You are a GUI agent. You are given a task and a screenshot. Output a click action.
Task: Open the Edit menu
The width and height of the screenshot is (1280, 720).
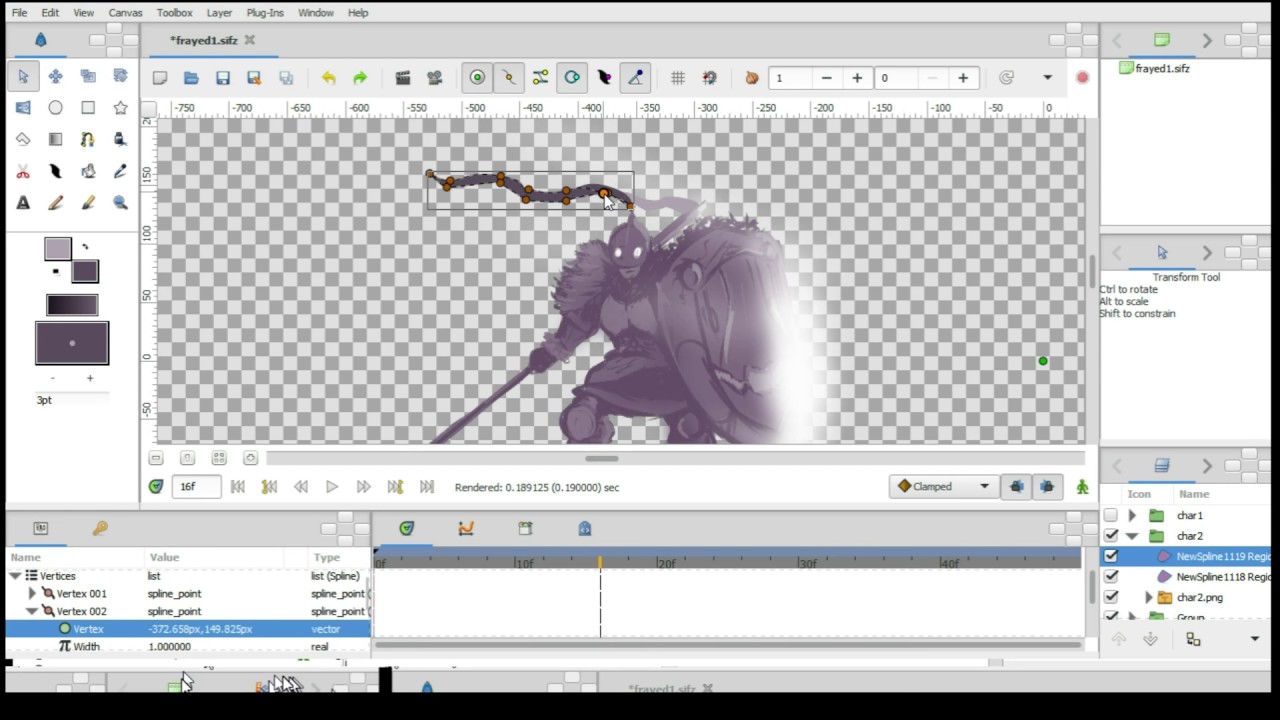pyautogui.click(x=50, y=13)
